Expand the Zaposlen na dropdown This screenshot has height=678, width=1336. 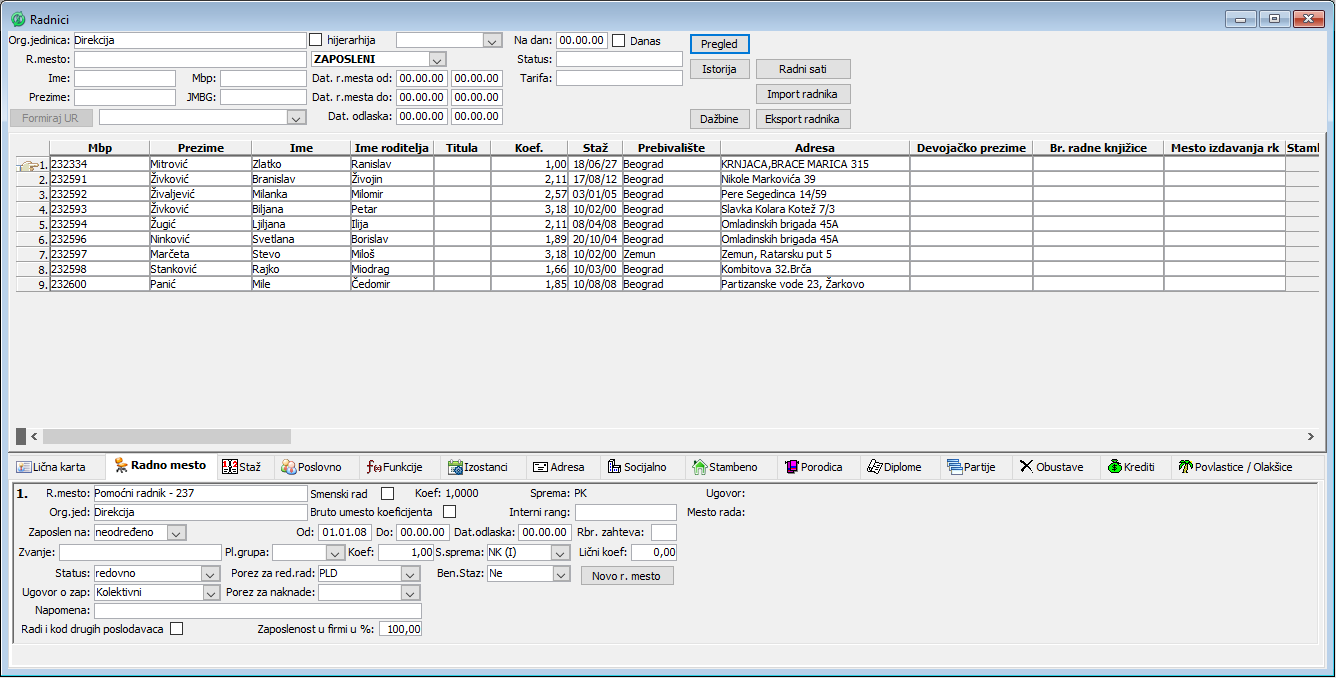pyautogui.click(x=176, y=533)
